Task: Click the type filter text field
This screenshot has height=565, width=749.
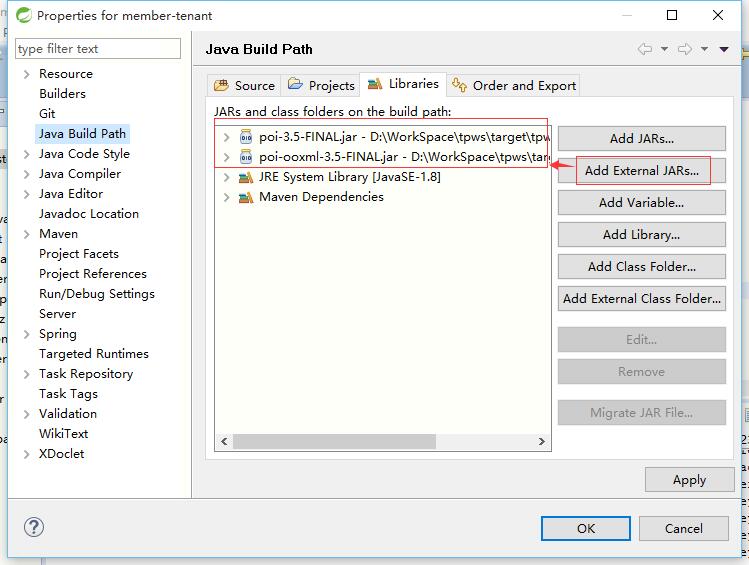Action: click(98, 49)
